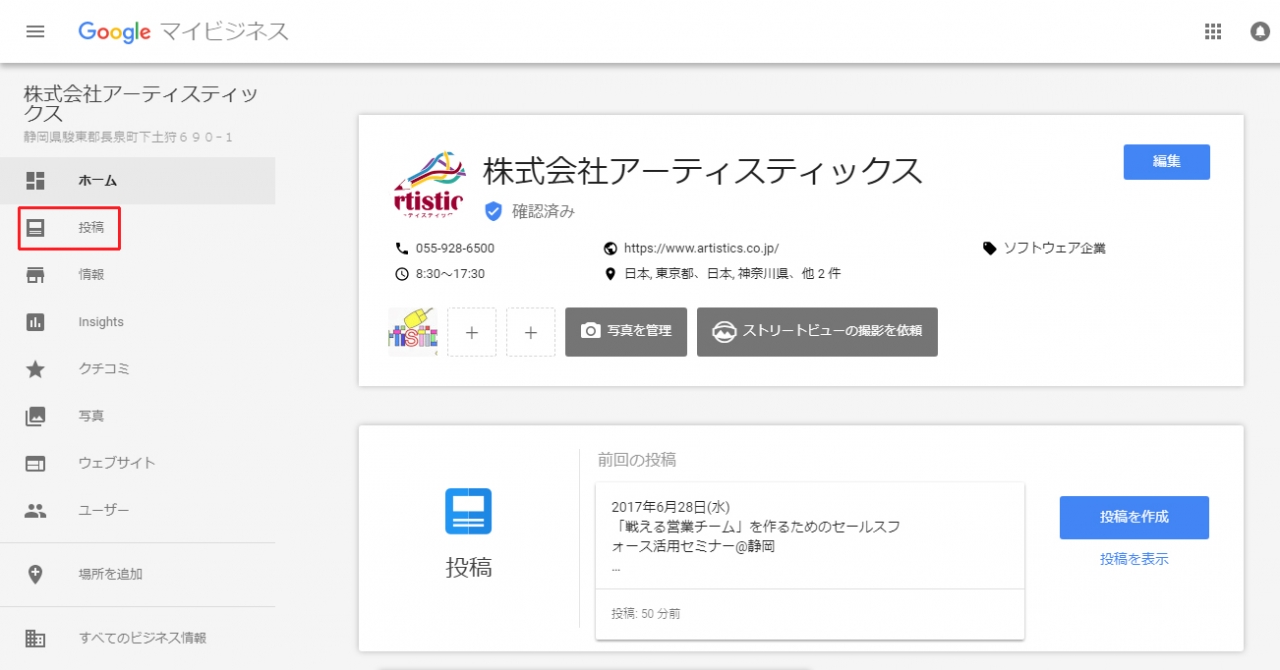Click the ウェブサイト browser icon
This screenshot has height=670, width=1280.
tap(35, 463)
